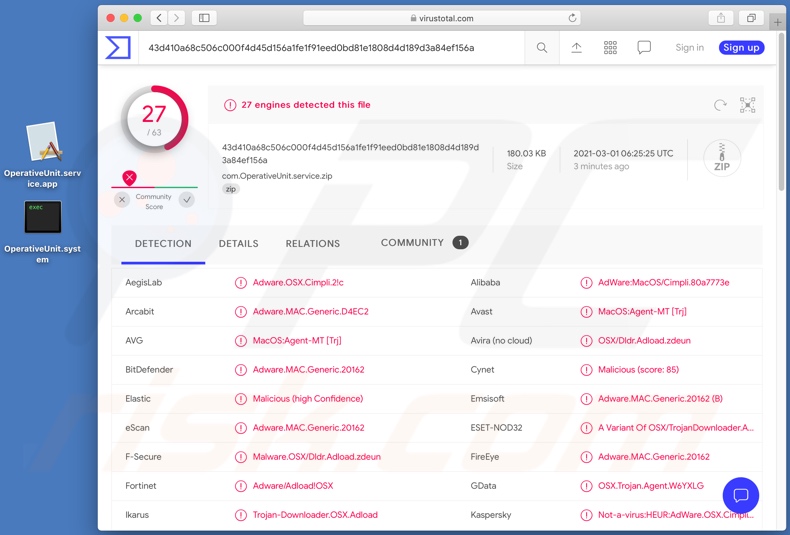
Task: Click the Sign in link
Action: click(x=689, y=47)
